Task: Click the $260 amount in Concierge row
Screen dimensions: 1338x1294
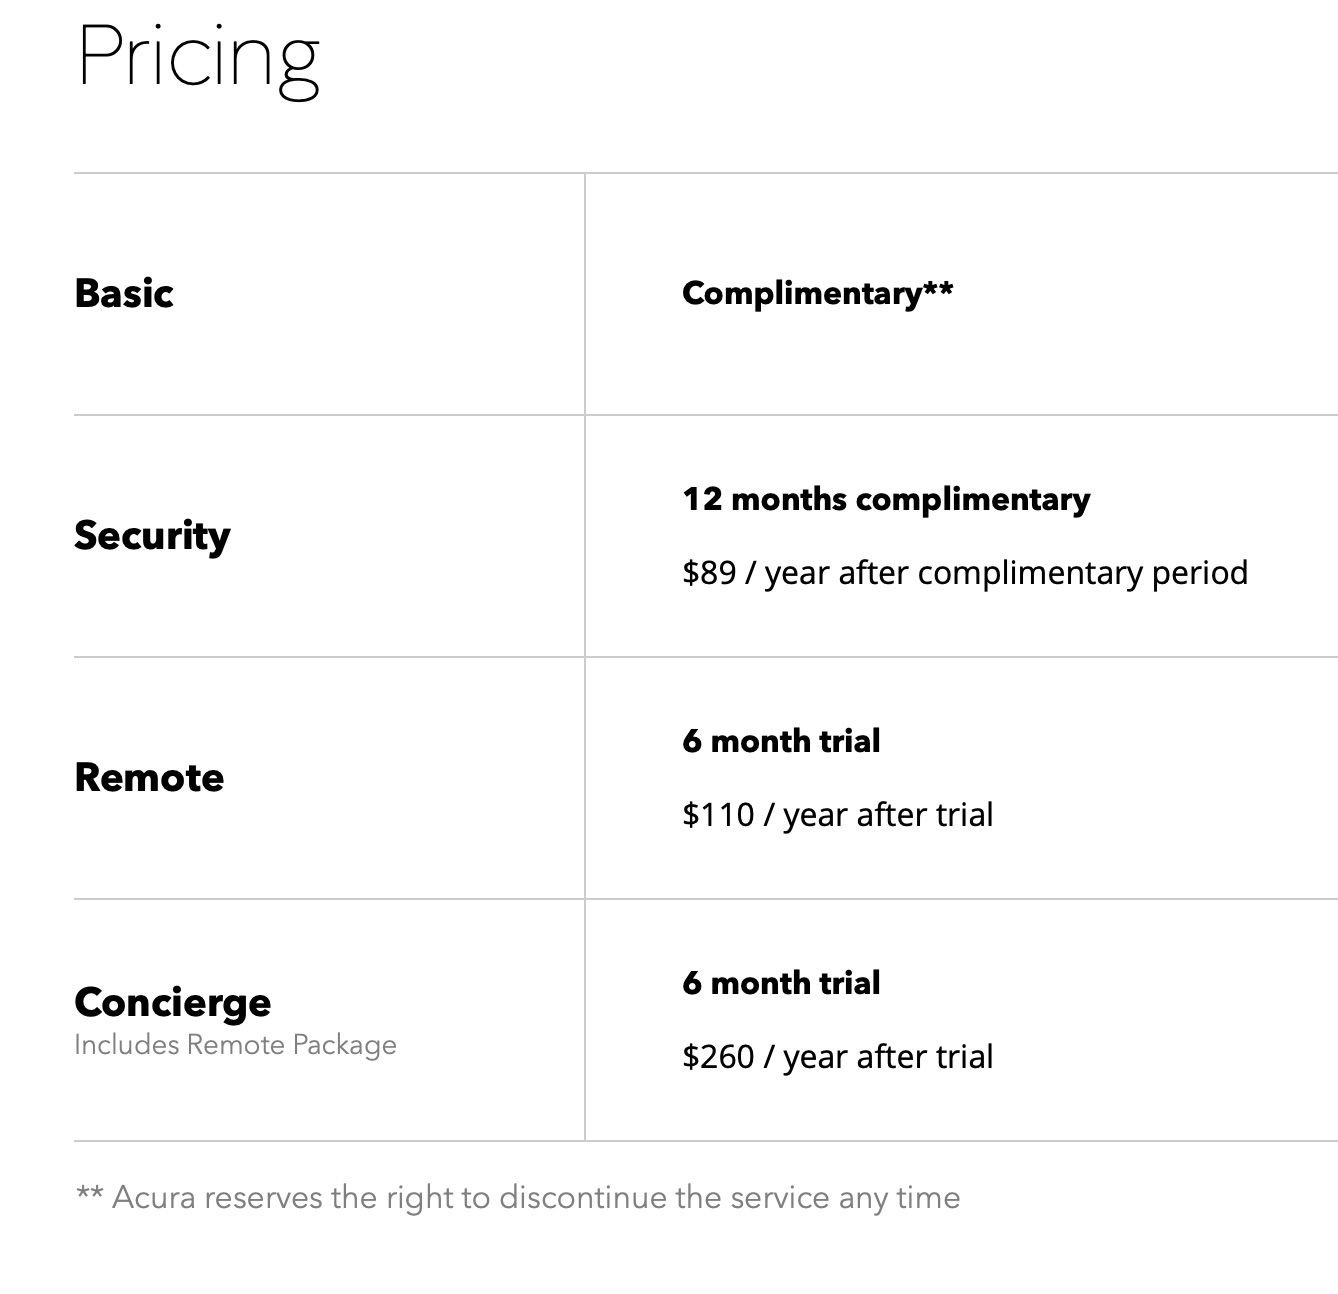Action: coord(718,1057)
